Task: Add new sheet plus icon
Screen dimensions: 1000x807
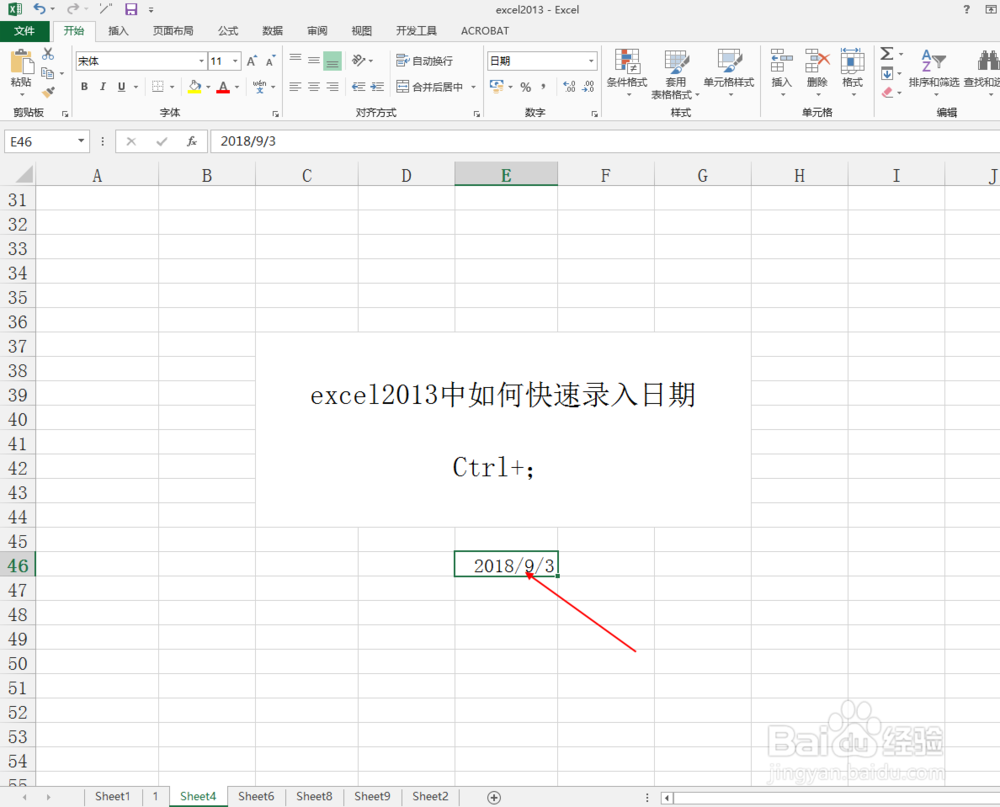Action: [x=494, y=797]
